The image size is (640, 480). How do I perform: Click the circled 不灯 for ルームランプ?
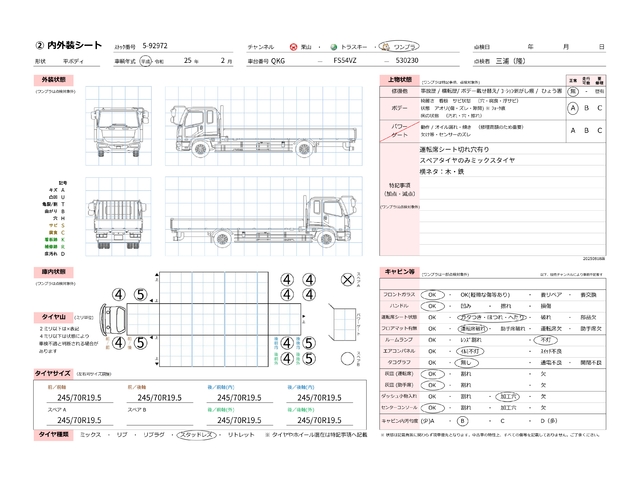tap(538, 340)
